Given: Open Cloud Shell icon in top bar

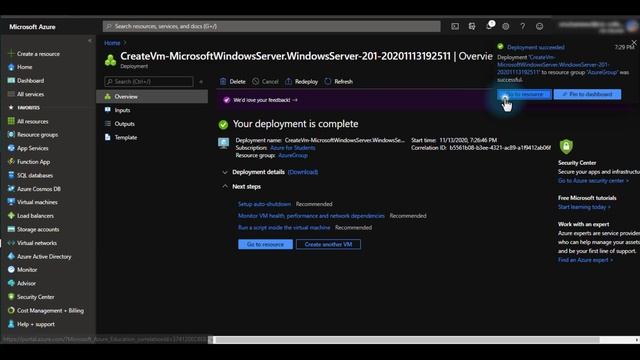Looking at the screenshot, I should point(455,27).
